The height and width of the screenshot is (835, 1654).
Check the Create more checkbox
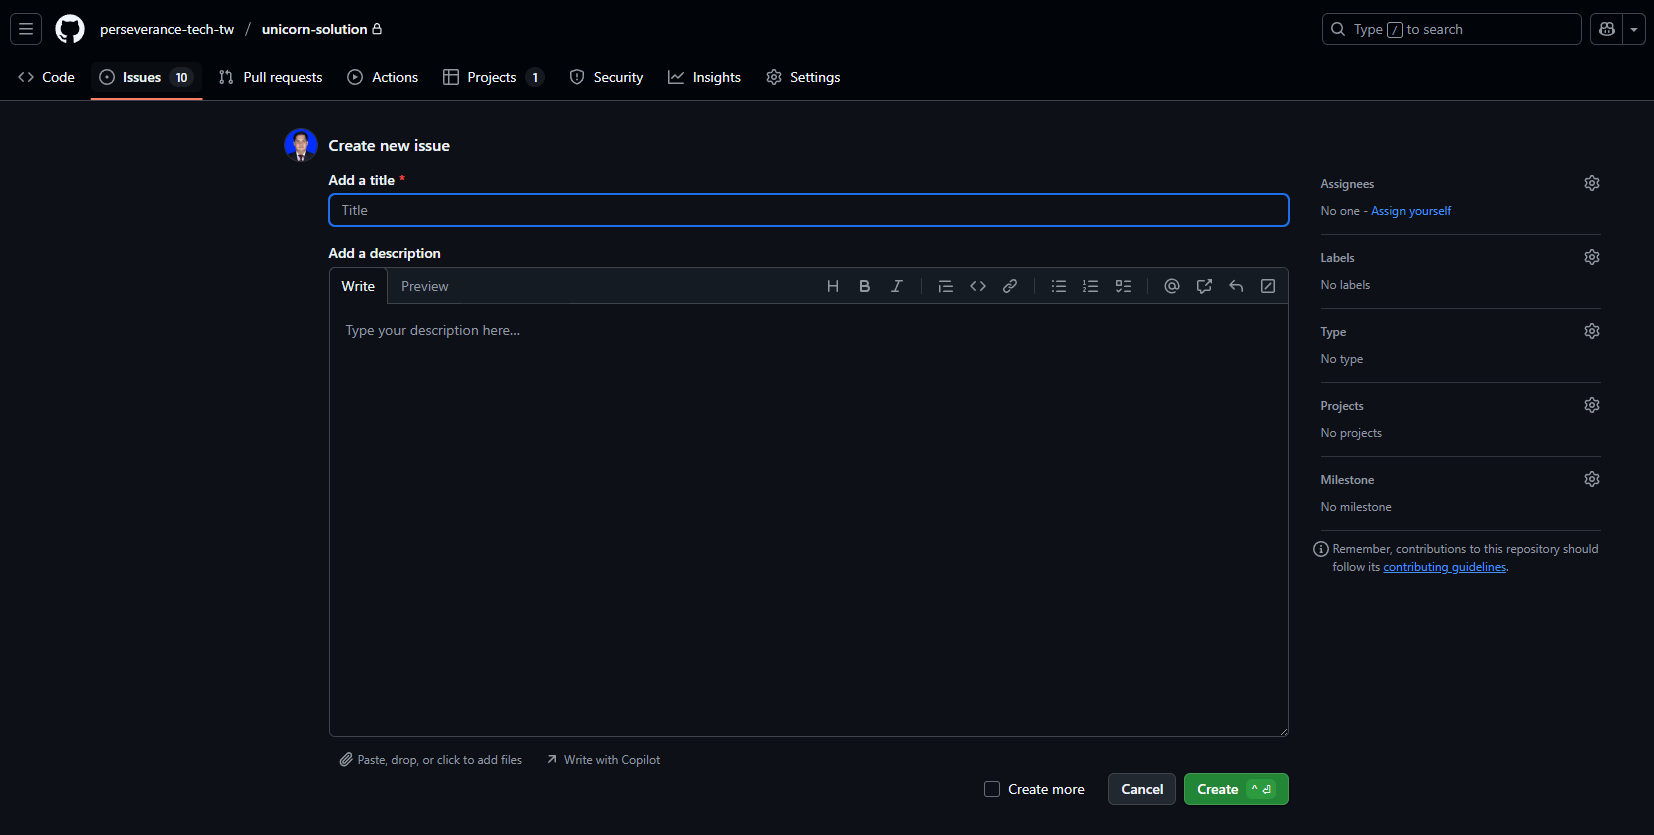pos(992,789)
